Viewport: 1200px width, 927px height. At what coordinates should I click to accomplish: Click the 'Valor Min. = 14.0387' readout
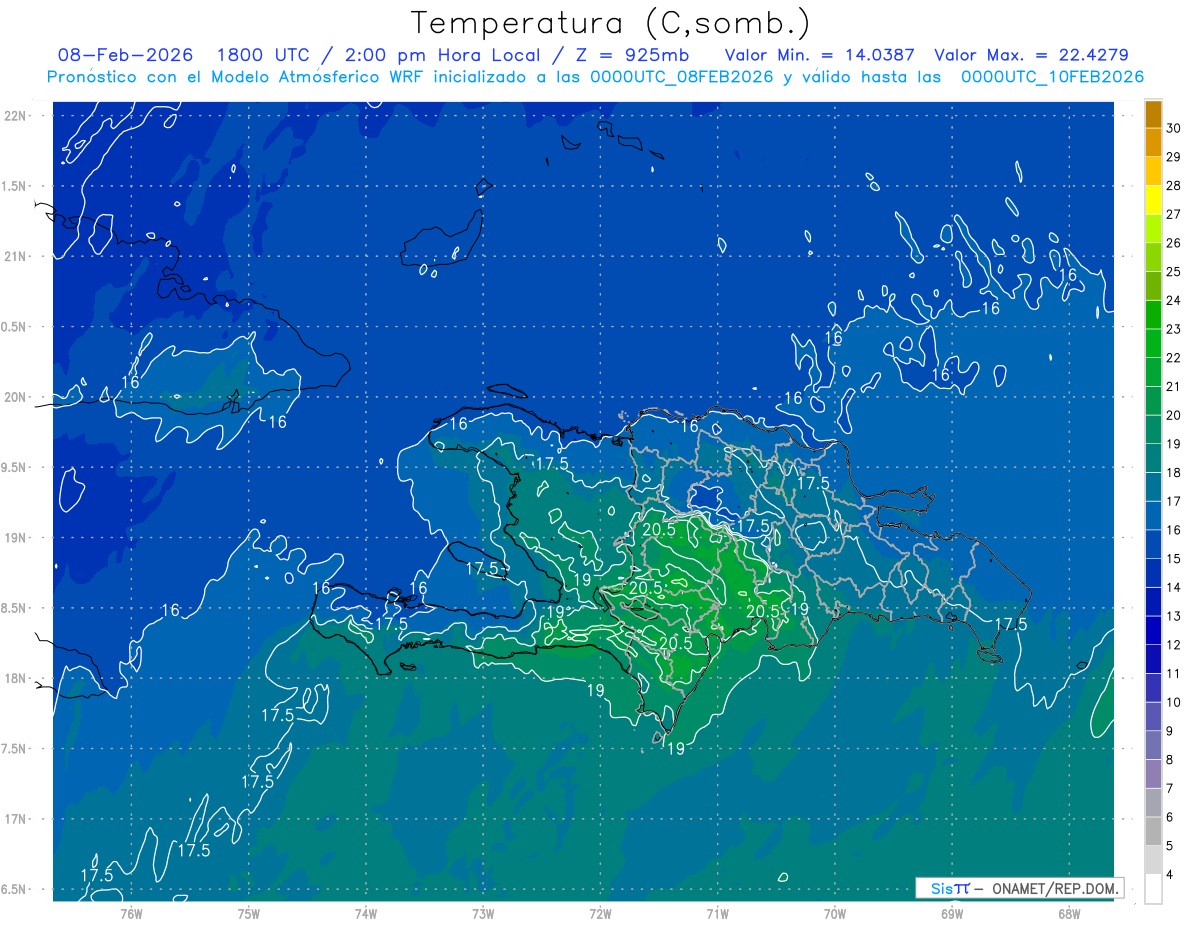819,55
